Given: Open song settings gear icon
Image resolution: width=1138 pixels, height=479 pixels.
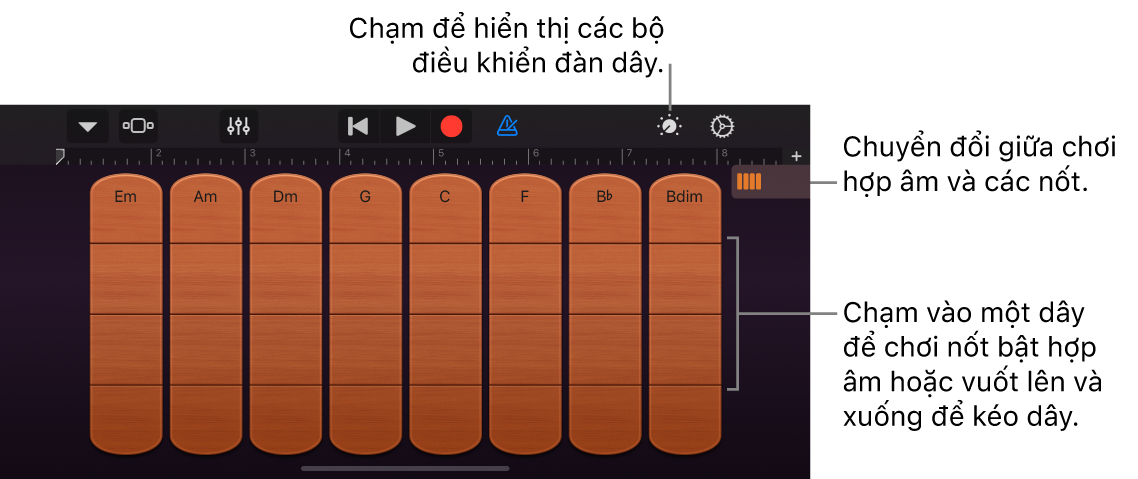Looking at the screenshot, I should coord(722,126).
